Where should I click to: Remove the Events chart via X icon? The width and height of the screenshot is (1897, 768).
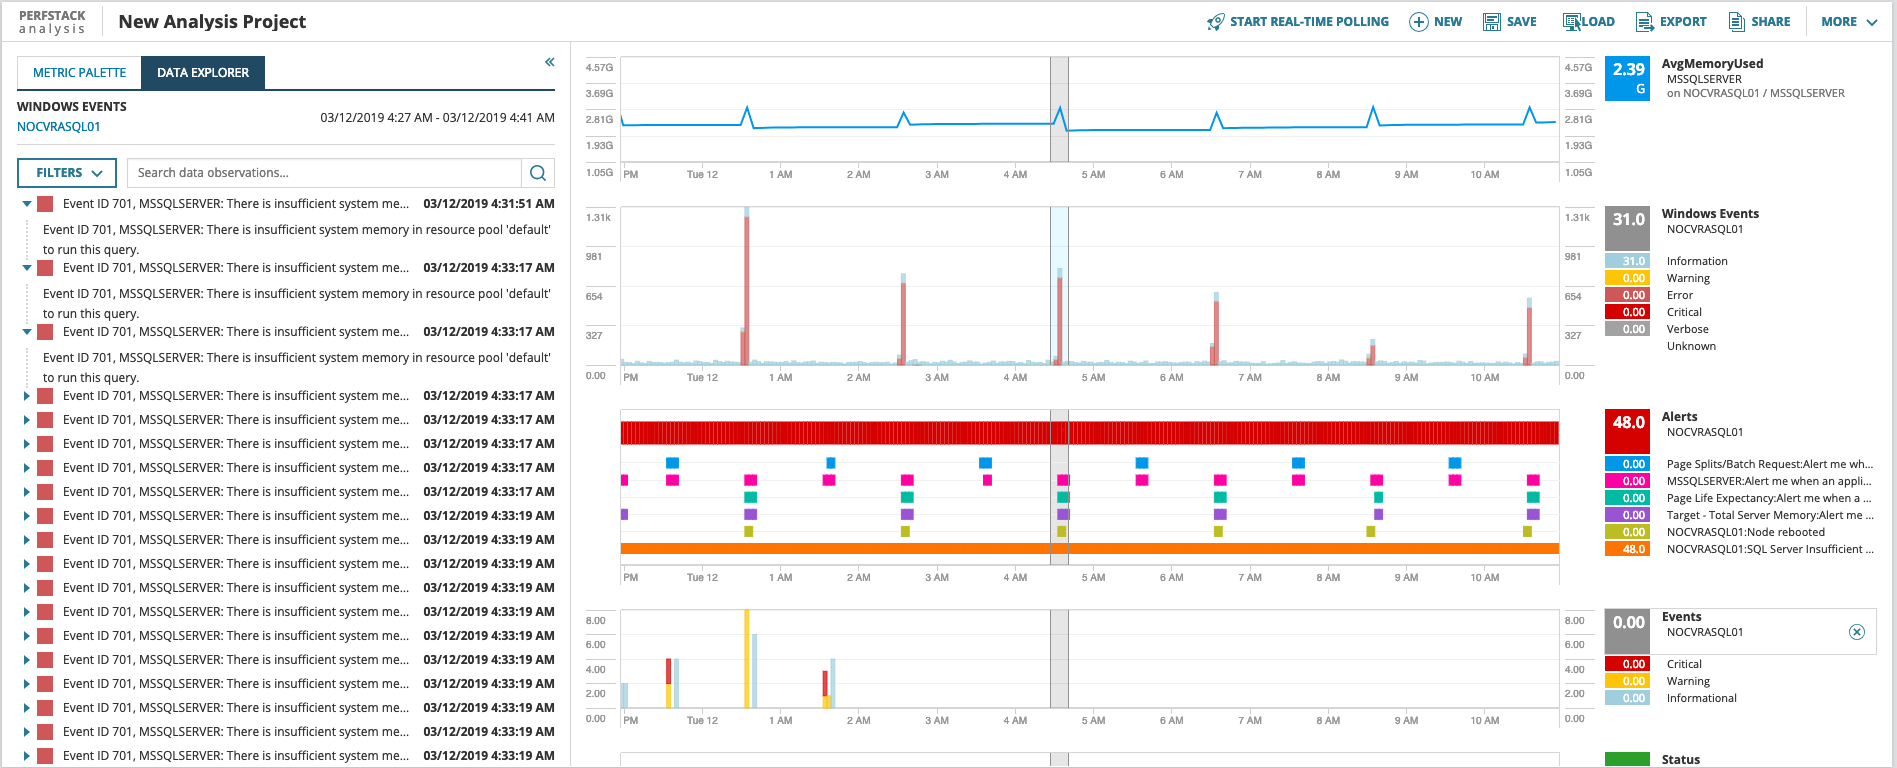[x=1857, y=632]
